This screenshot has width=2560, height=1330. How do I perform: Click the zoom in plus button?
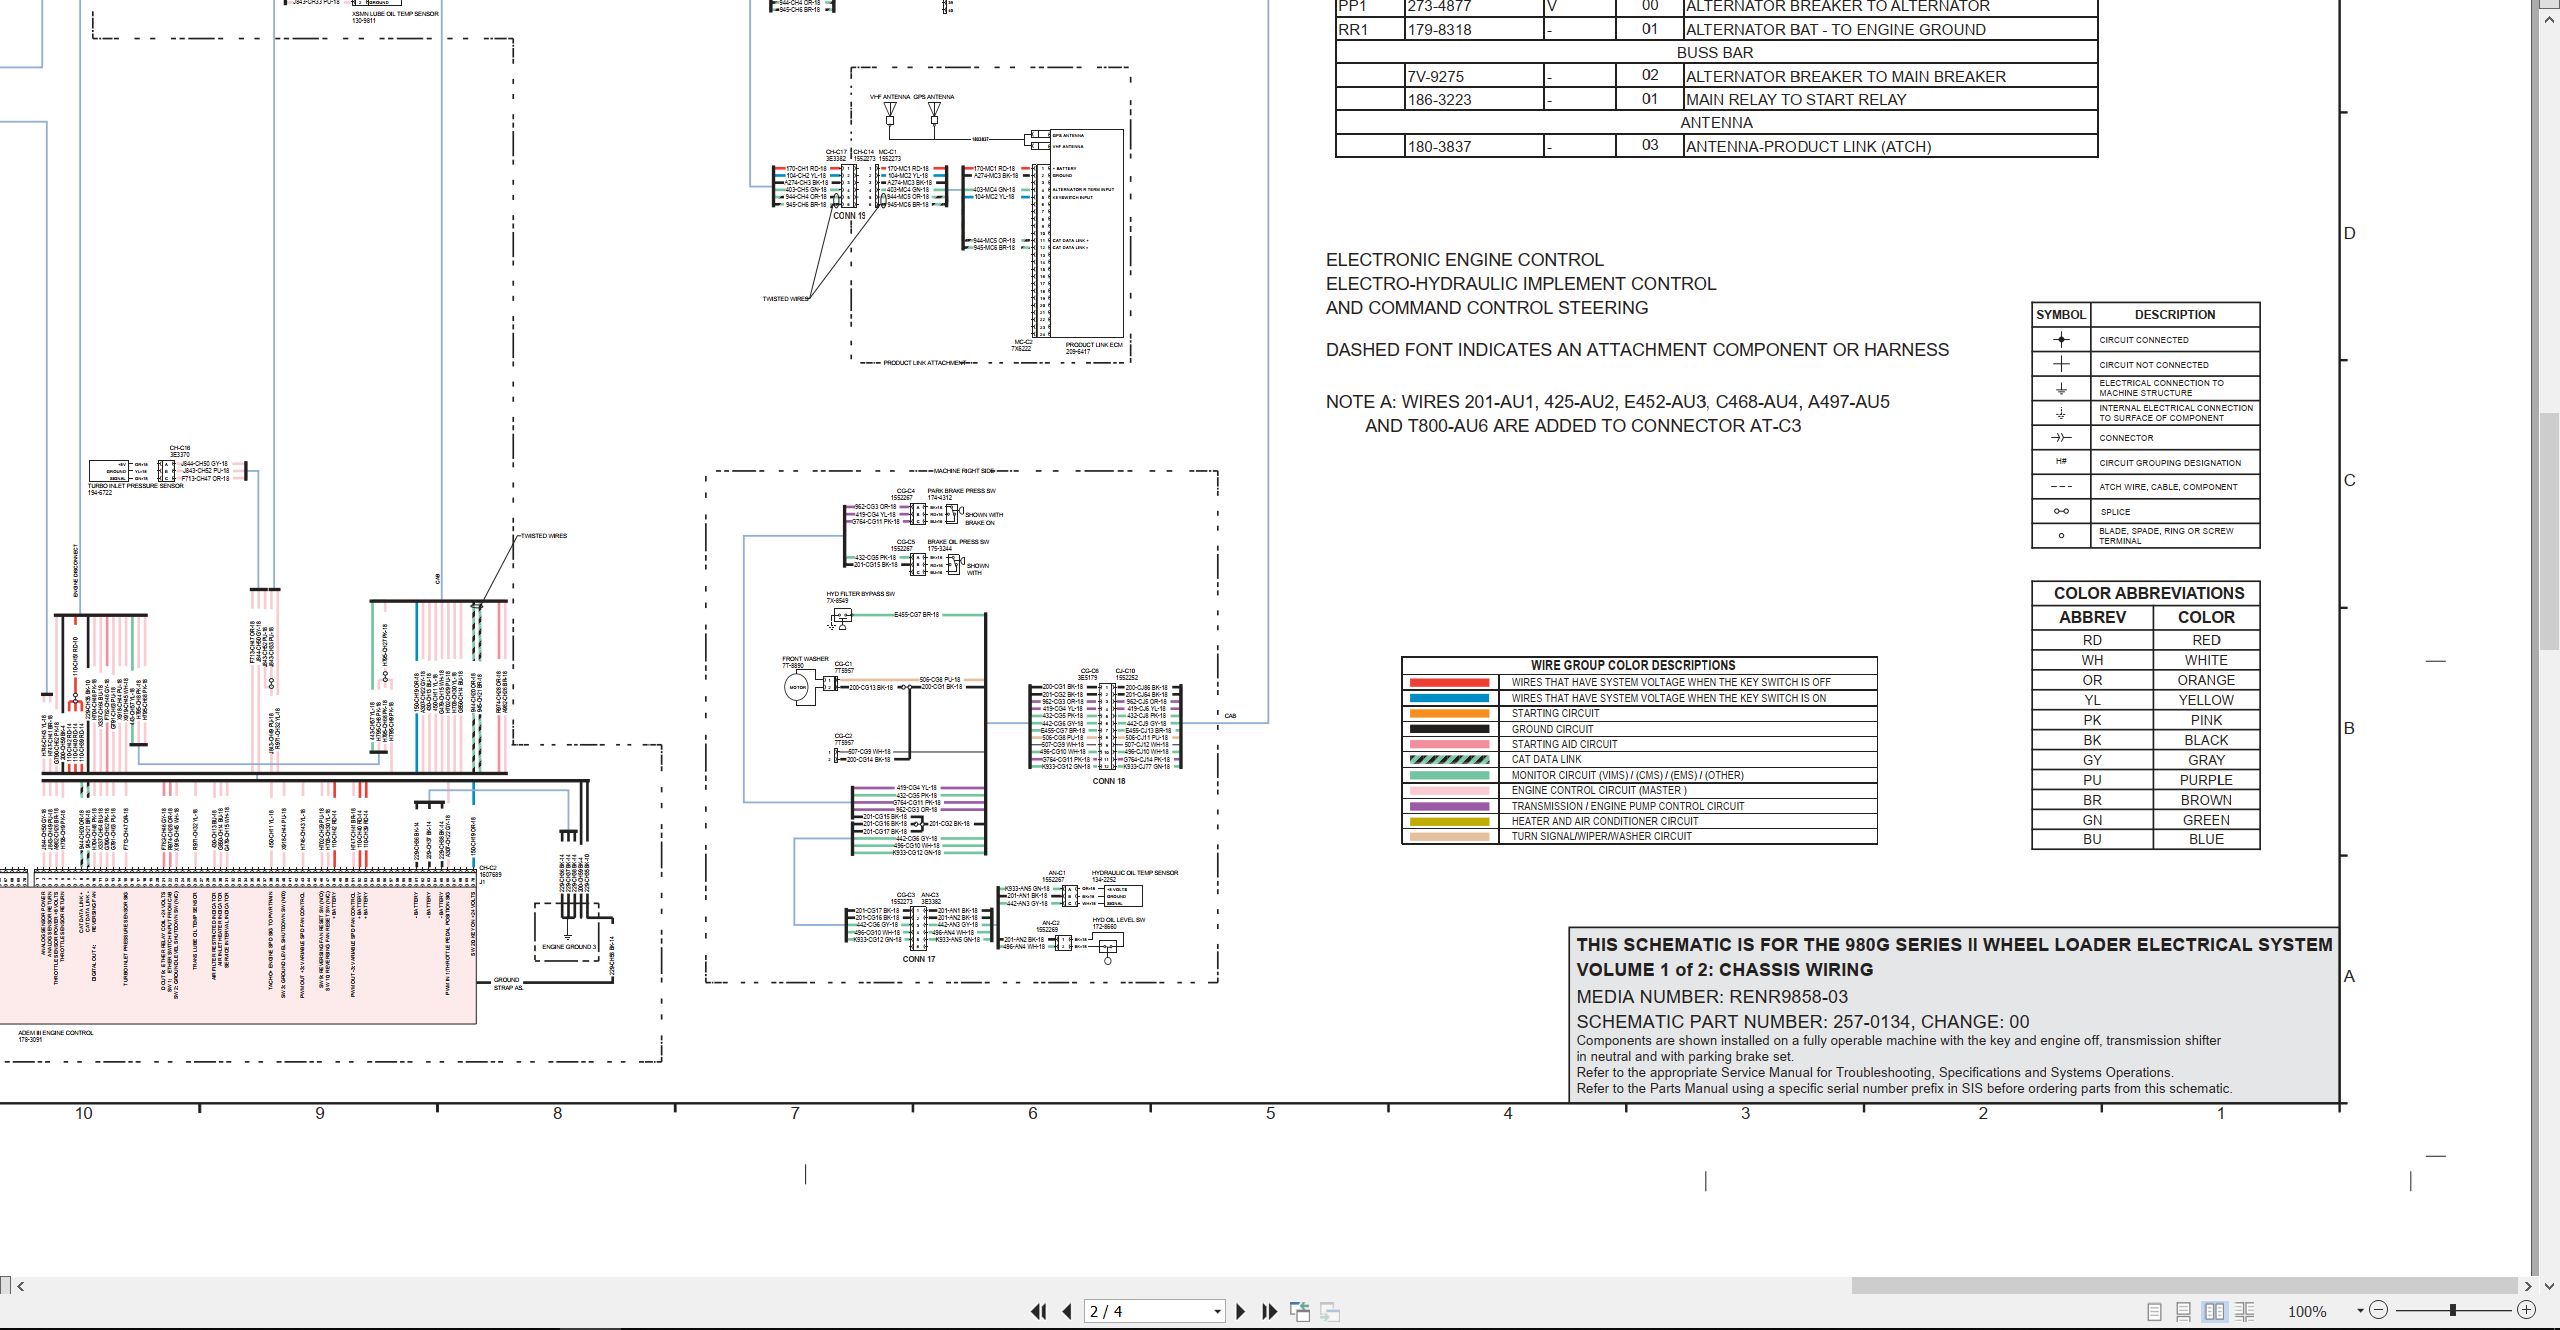point(2526,1310)
